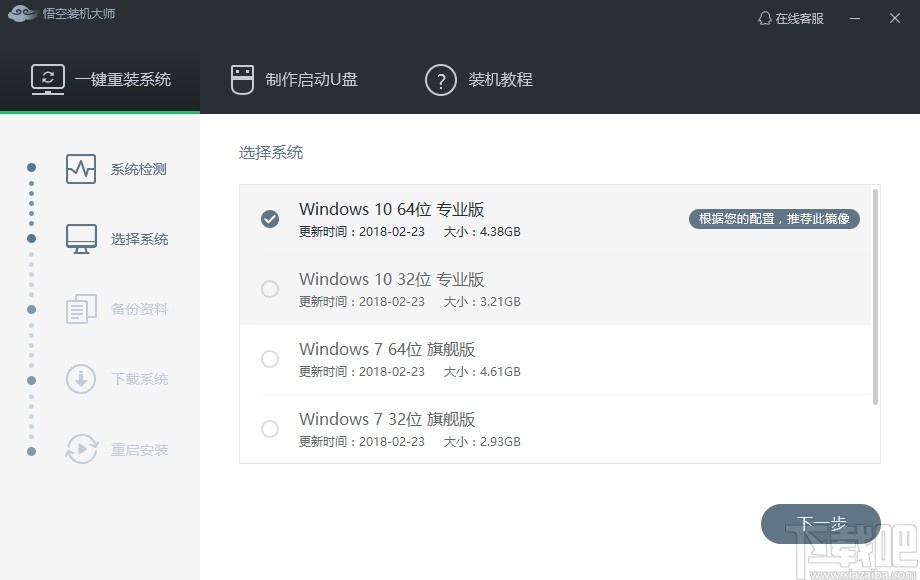
Task: Go to the 备份资料 step label
Action: coord(140,309)
